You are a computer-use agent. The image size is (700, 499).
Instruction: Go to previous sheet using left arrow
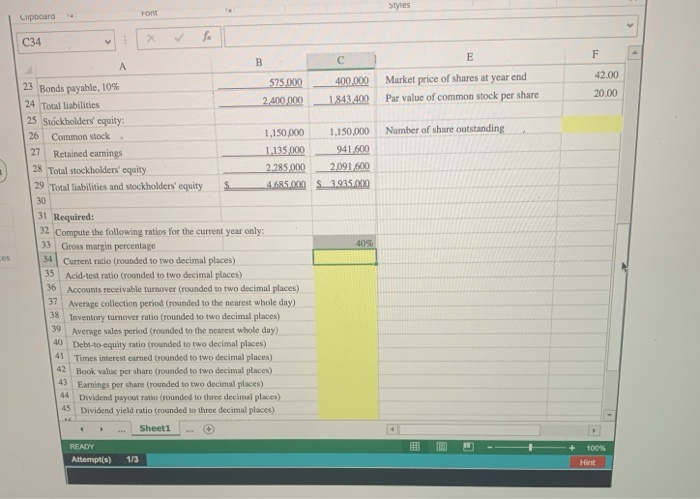[x=82, y=429]
